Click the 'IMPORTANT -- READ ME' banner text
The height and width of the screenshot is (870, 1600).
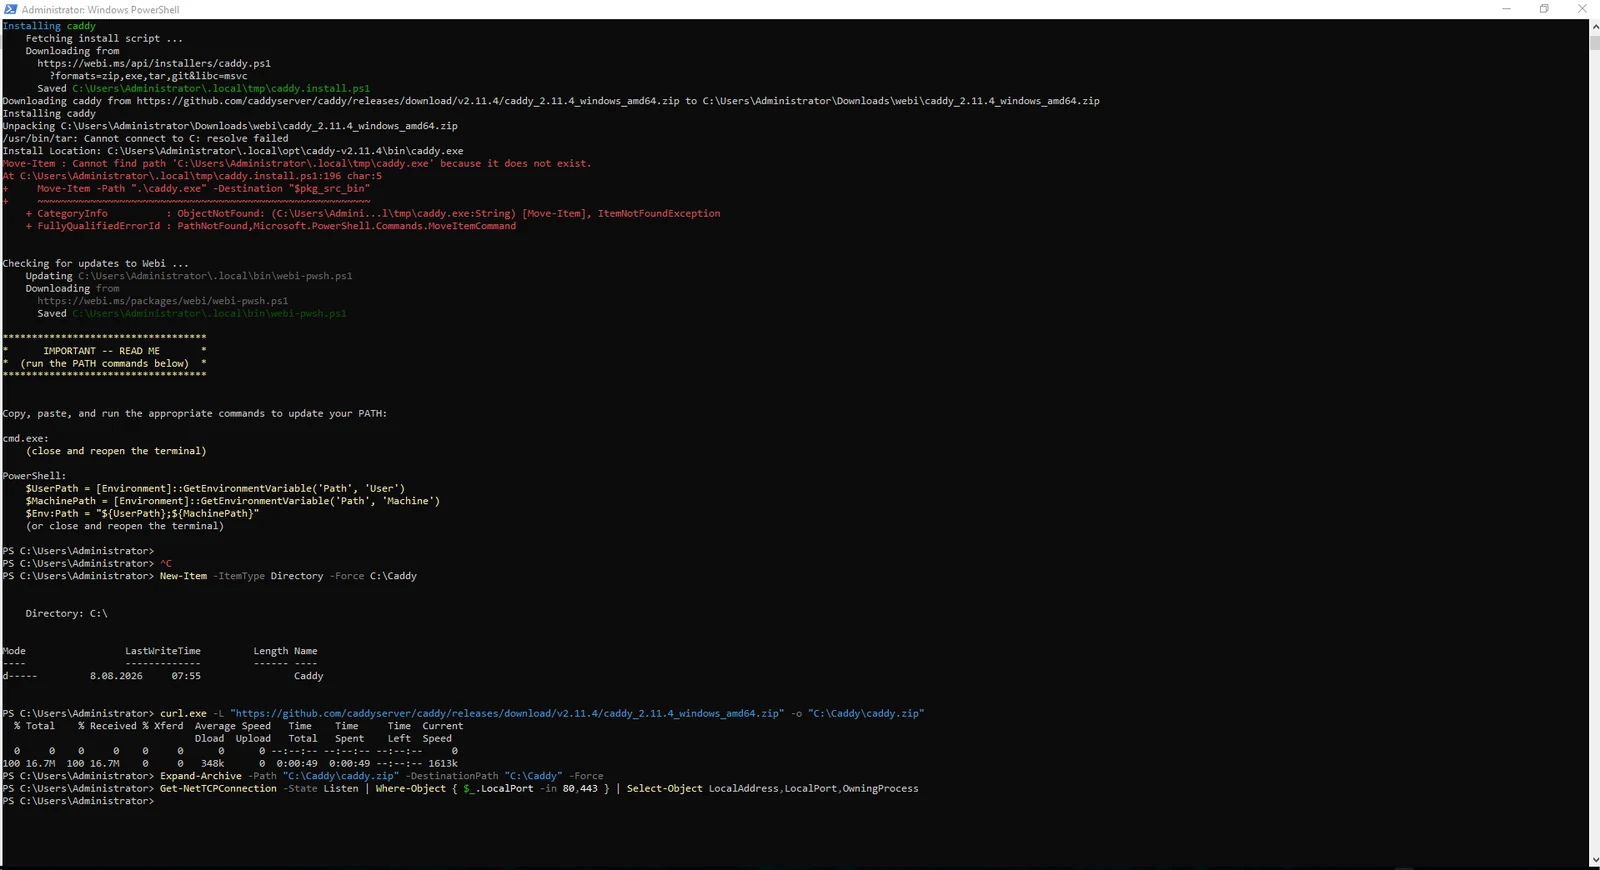[x=101, y=351]
